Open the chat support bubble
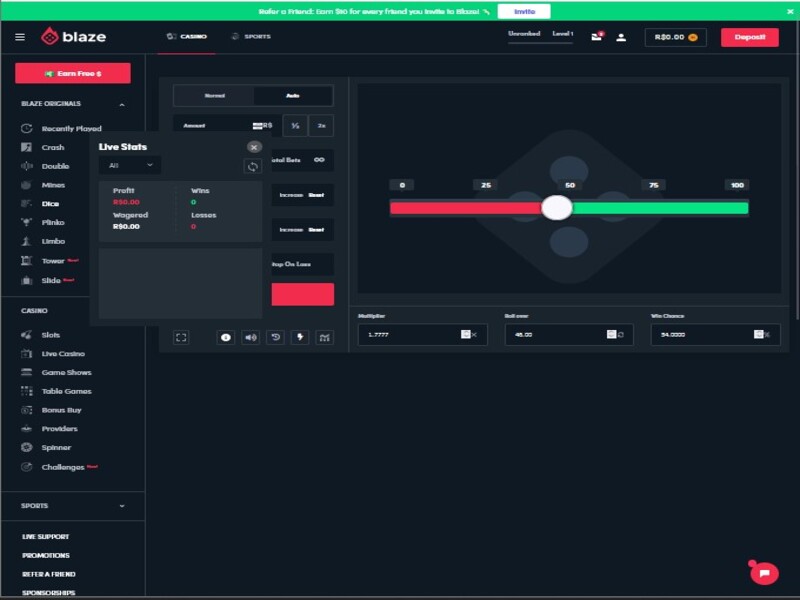Screen dimensions: 800x600 click(764, 573)
